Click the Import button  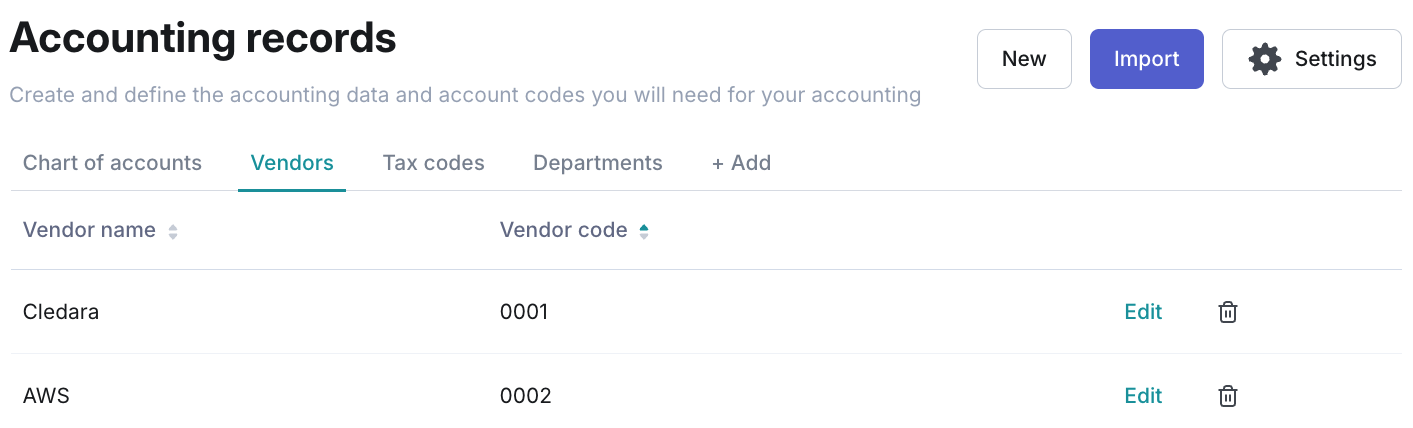(1146, 59)
